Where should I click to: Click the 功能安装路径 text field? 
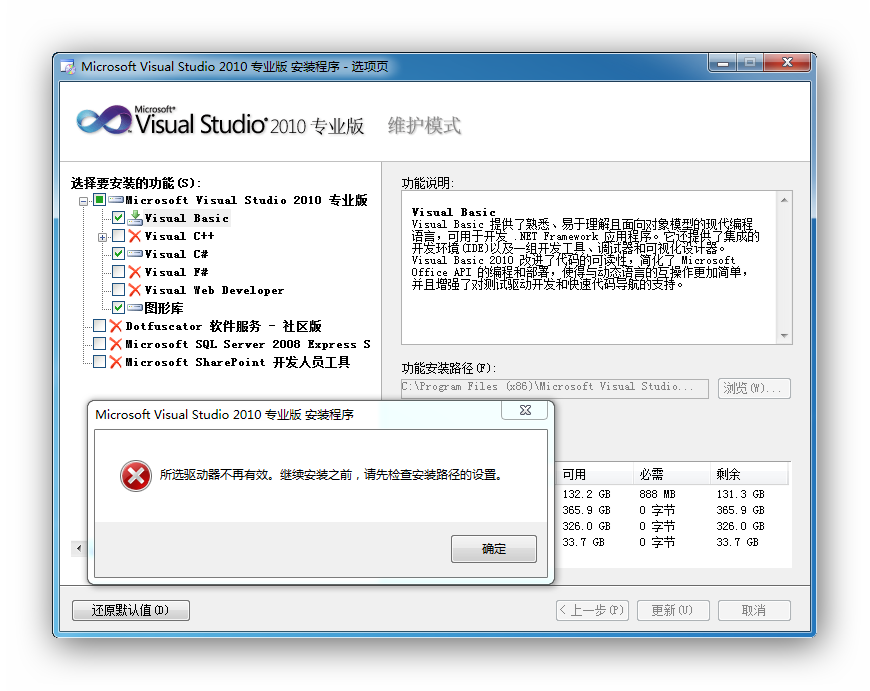pos(555,388)
